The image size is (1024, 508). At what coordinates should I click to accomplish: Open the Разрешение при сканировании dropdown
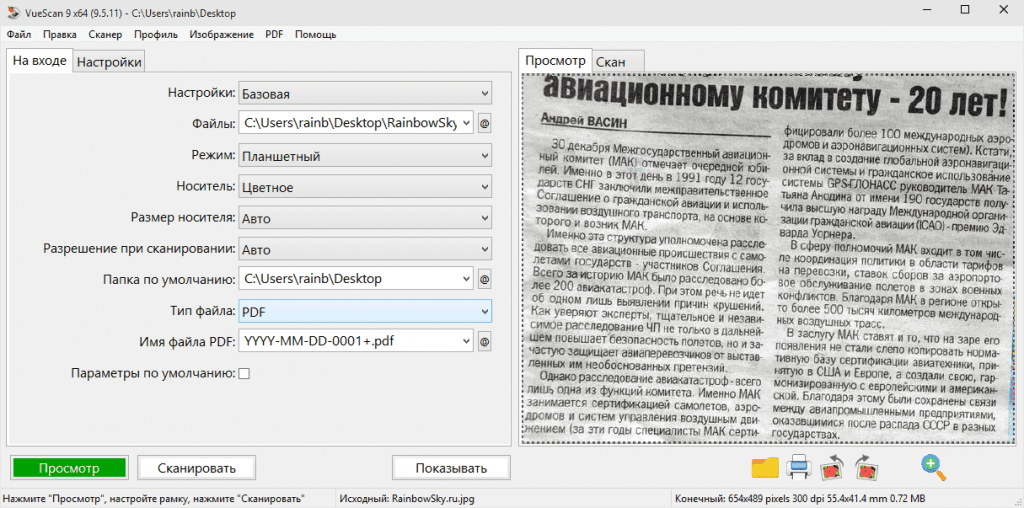[x=365, y=249]
